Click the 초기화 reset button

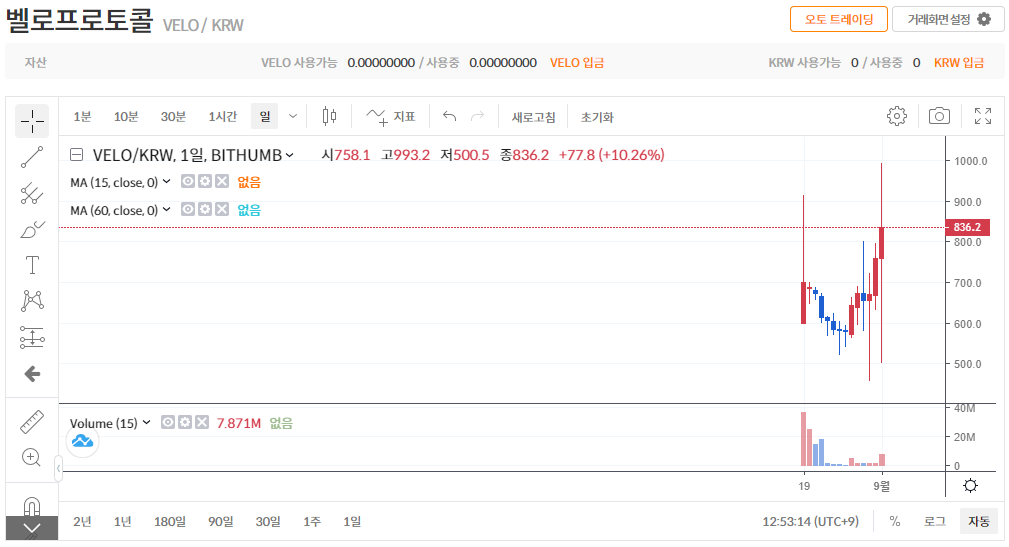tap(597, 117)
